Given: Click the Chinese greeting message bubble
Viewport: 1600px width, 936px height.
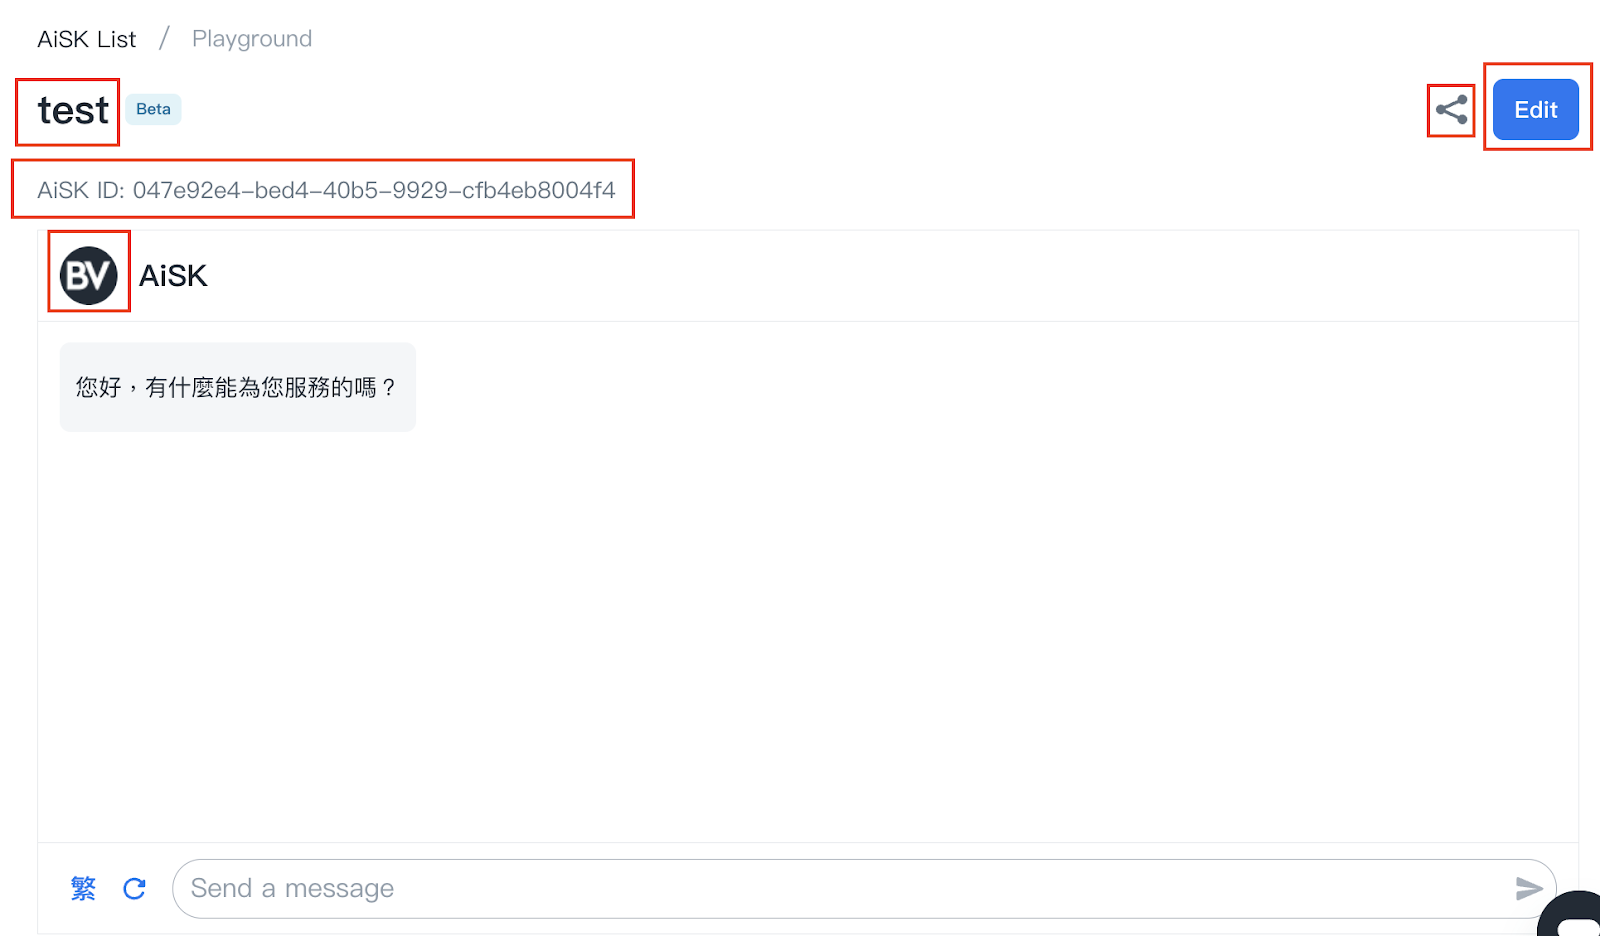Looking at the screenshot, I should [237, 387].
